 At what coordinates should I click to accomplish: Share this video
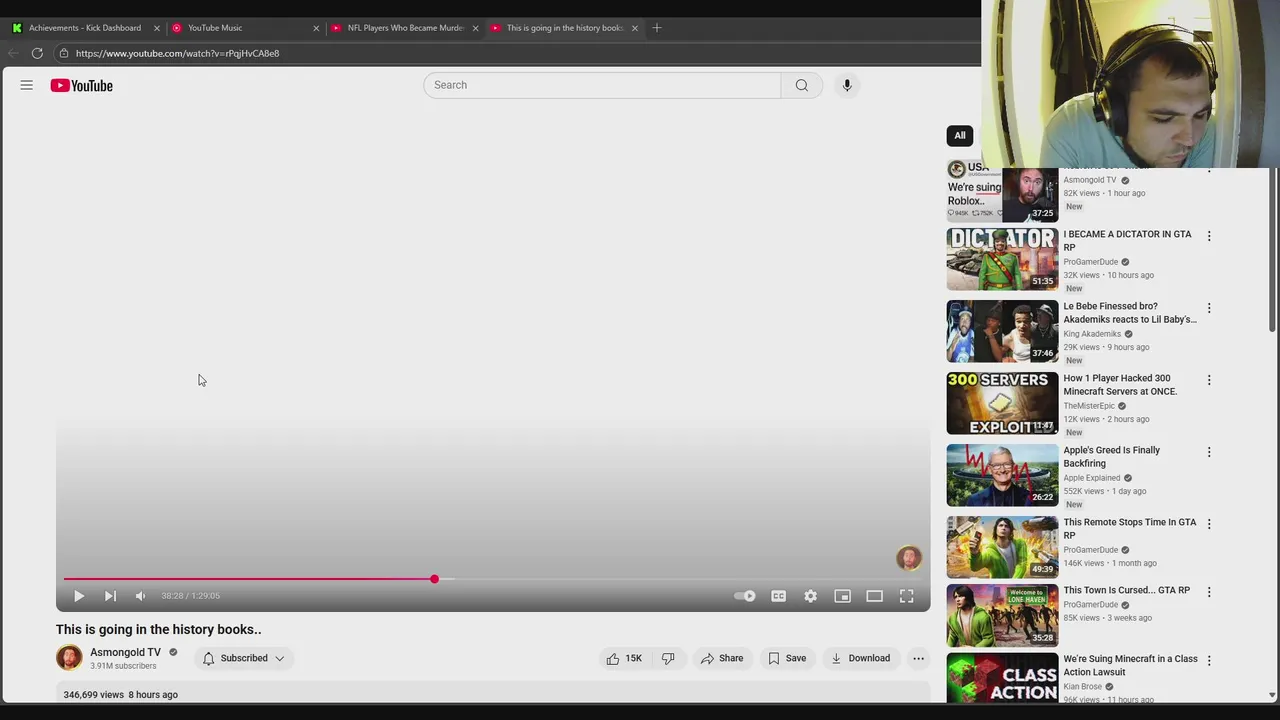722,658
